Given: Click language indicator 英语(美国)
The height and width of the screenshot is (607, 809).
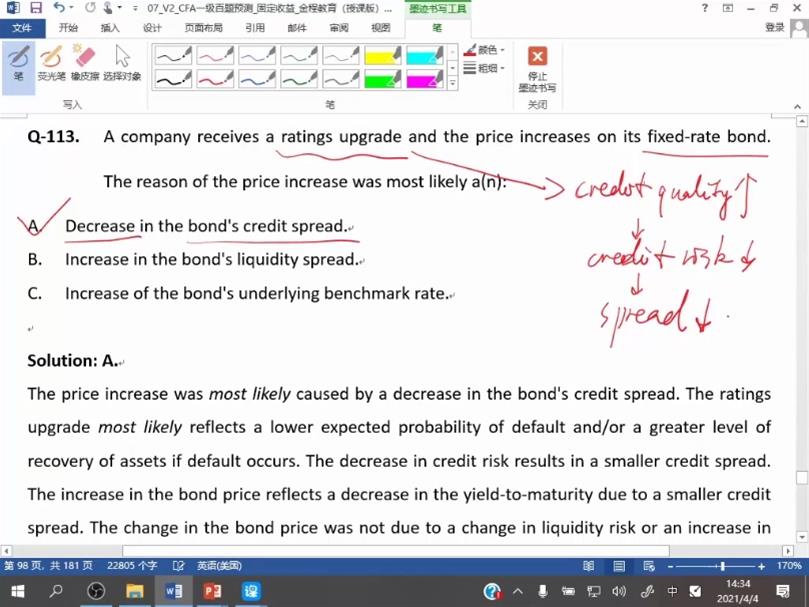Looking at the screenshot, I should click(x=219, y=566).
